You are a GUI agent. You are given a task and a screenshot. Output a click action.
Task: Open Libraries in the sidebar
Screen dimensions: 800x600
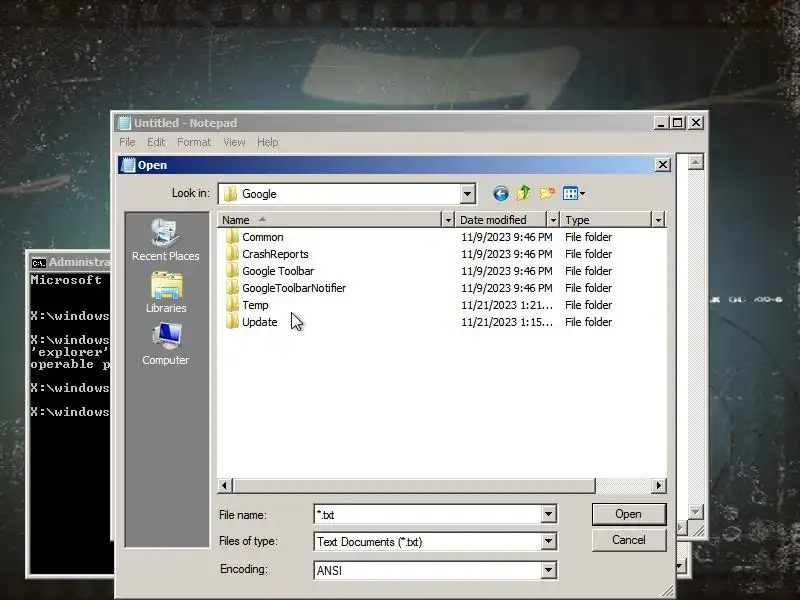(165, 292)
